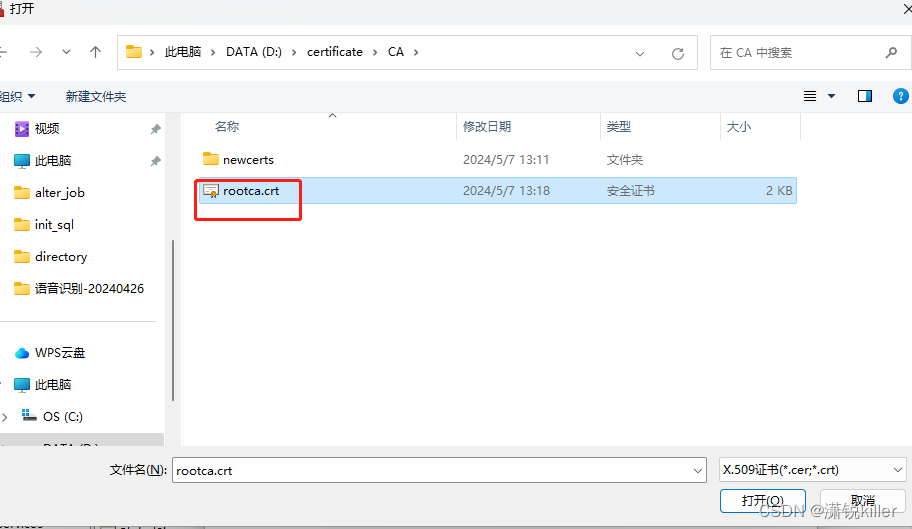This screenshot has width=912, height=529.
Task: Navigate to certificate in address path
Action: [x=334, y=52]
